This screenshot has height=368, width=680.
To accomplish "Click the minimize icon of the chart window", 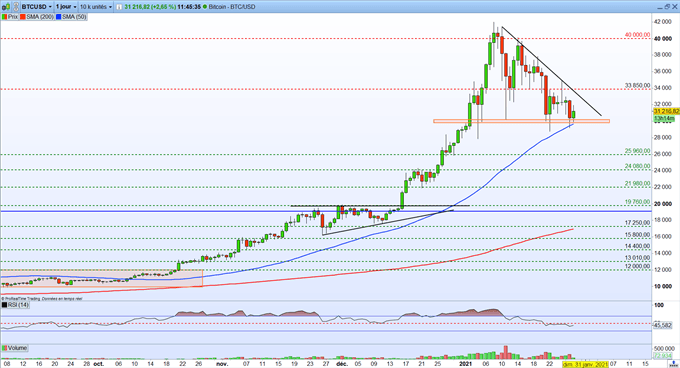I will tap(659, 7).
